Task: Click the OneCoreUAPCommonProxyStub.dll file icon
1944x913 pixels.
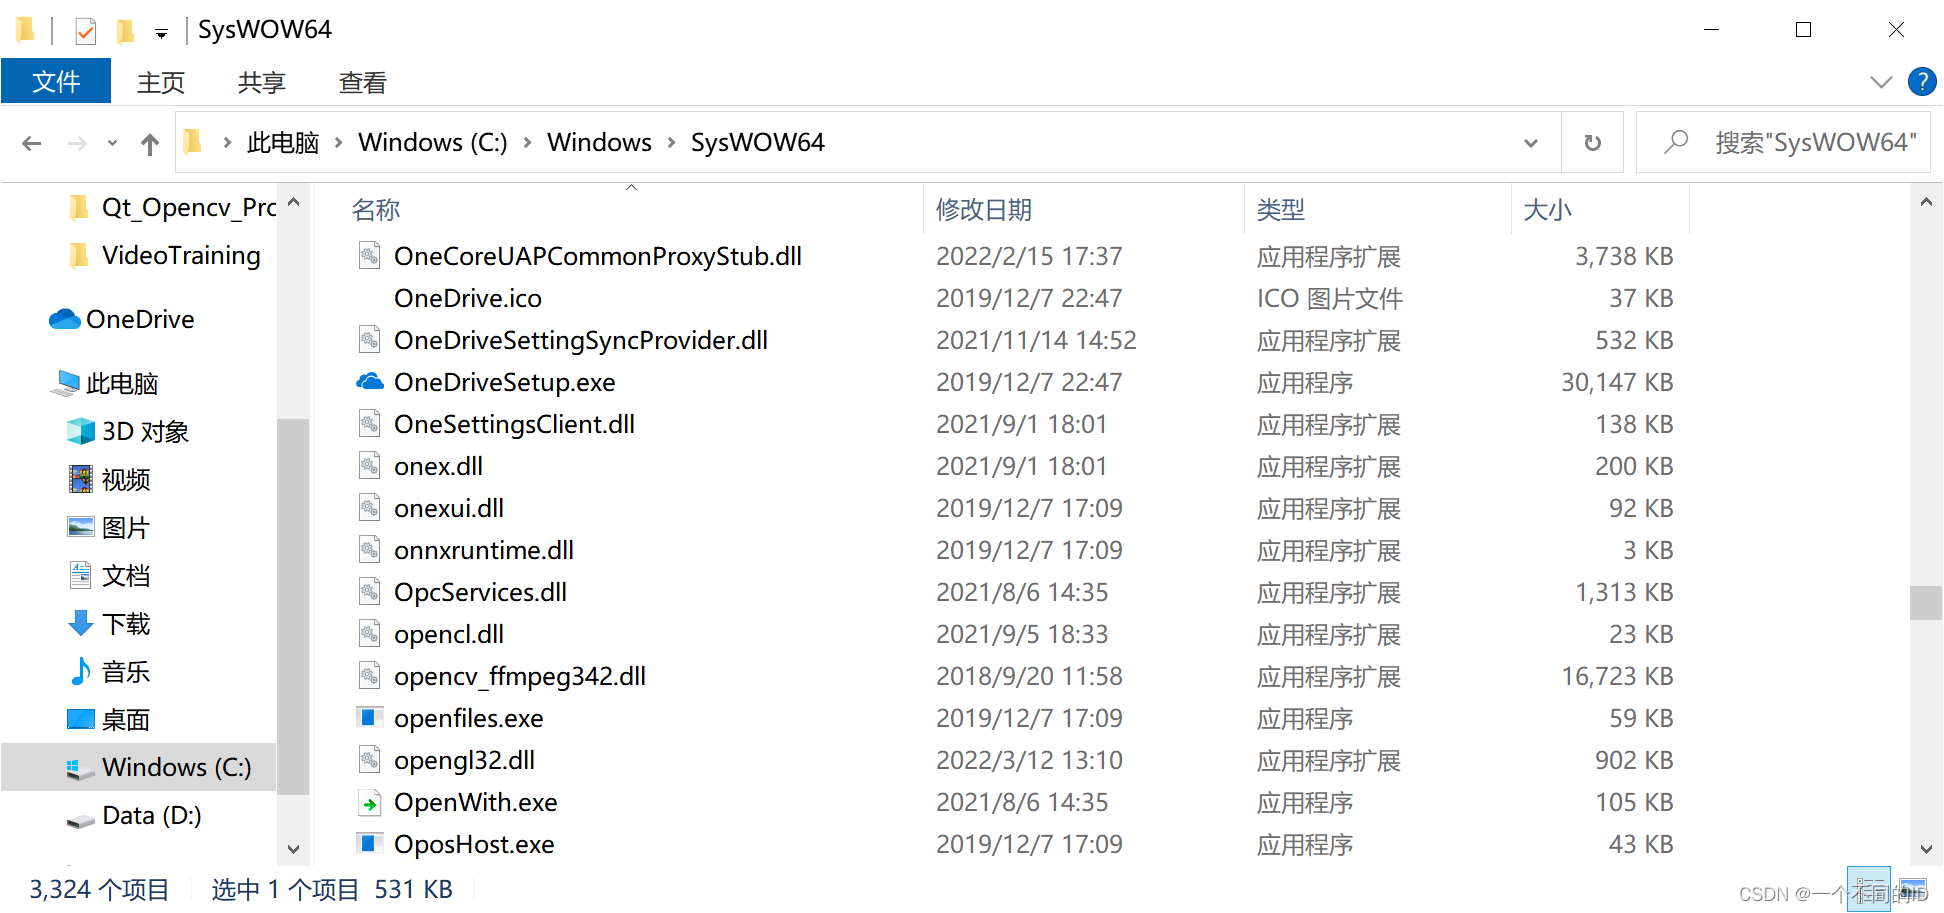Action: (370, 256)
